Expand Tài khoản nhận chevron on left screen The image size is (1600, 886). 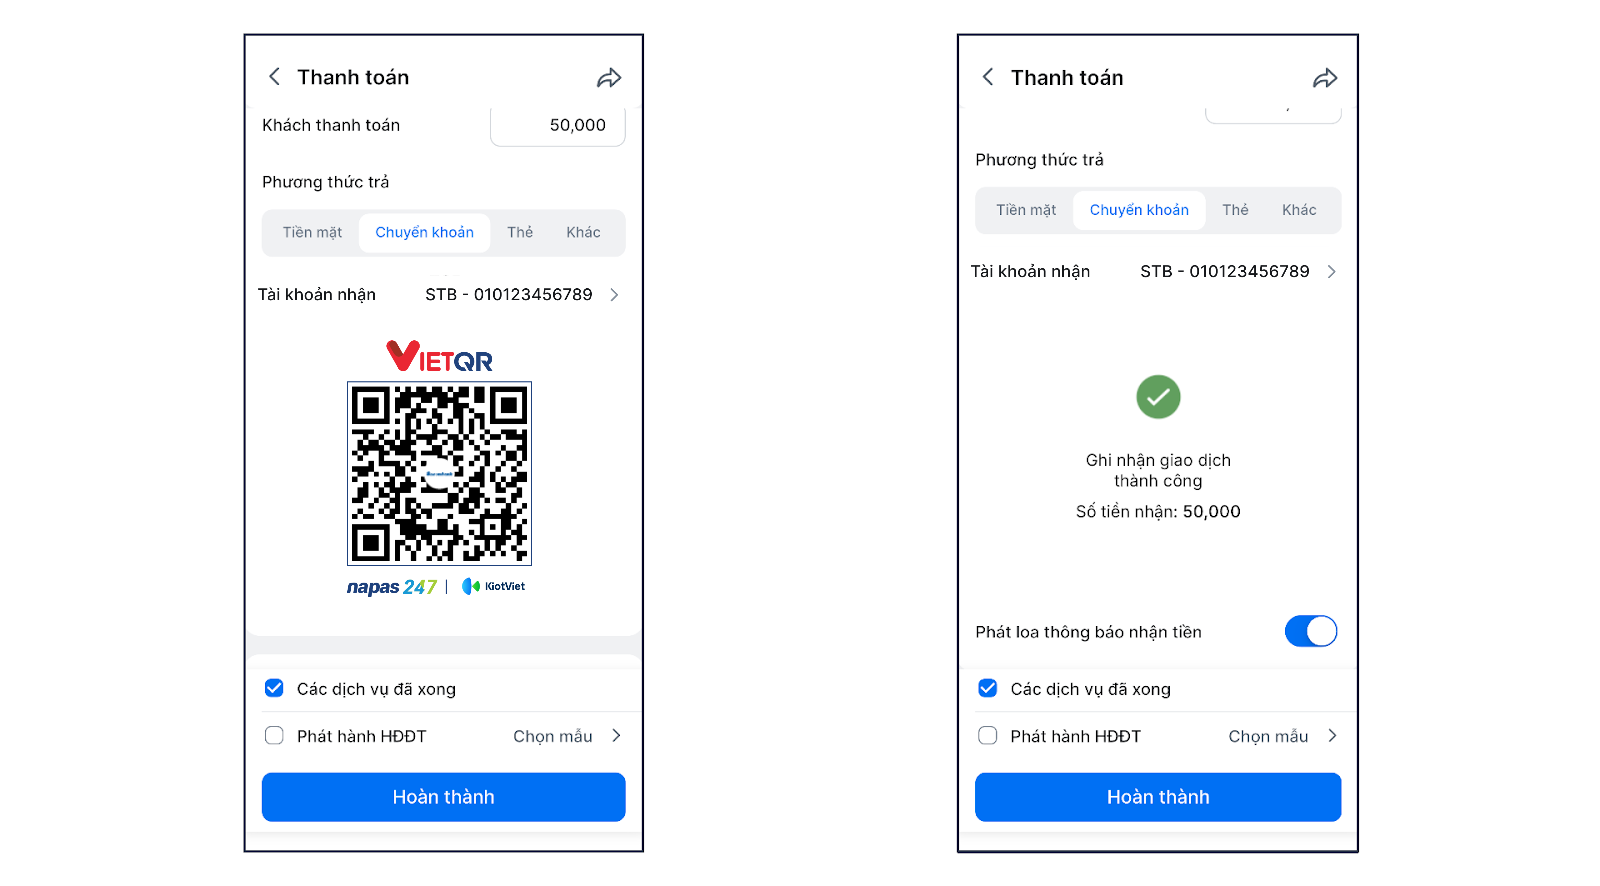coord(614,294)
